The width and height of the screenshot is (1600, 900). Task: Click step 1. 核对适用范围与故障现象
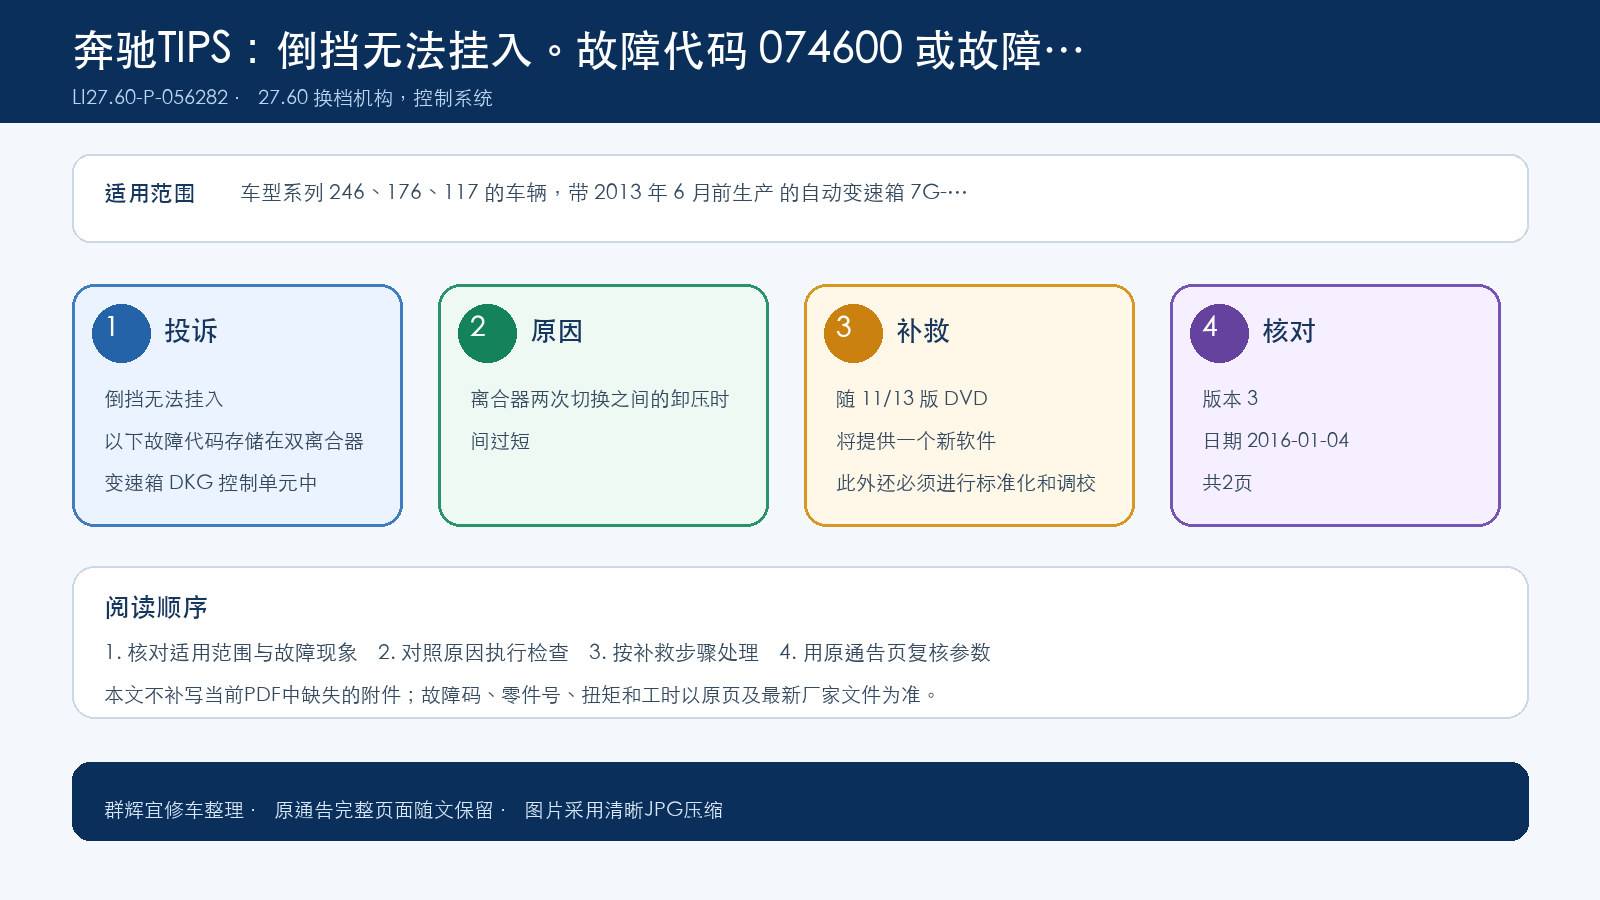click(x=231, y=653)
